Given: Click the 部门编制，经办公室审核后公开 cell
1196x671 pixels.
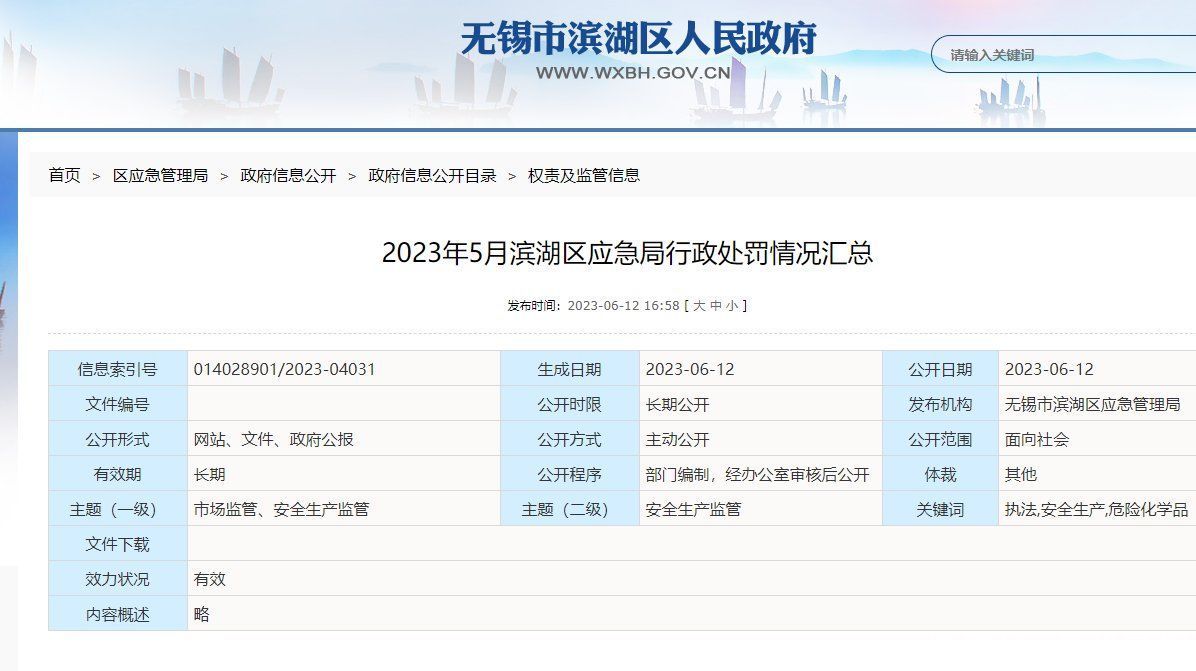Looking at the screenshot, I should [760, 474].
